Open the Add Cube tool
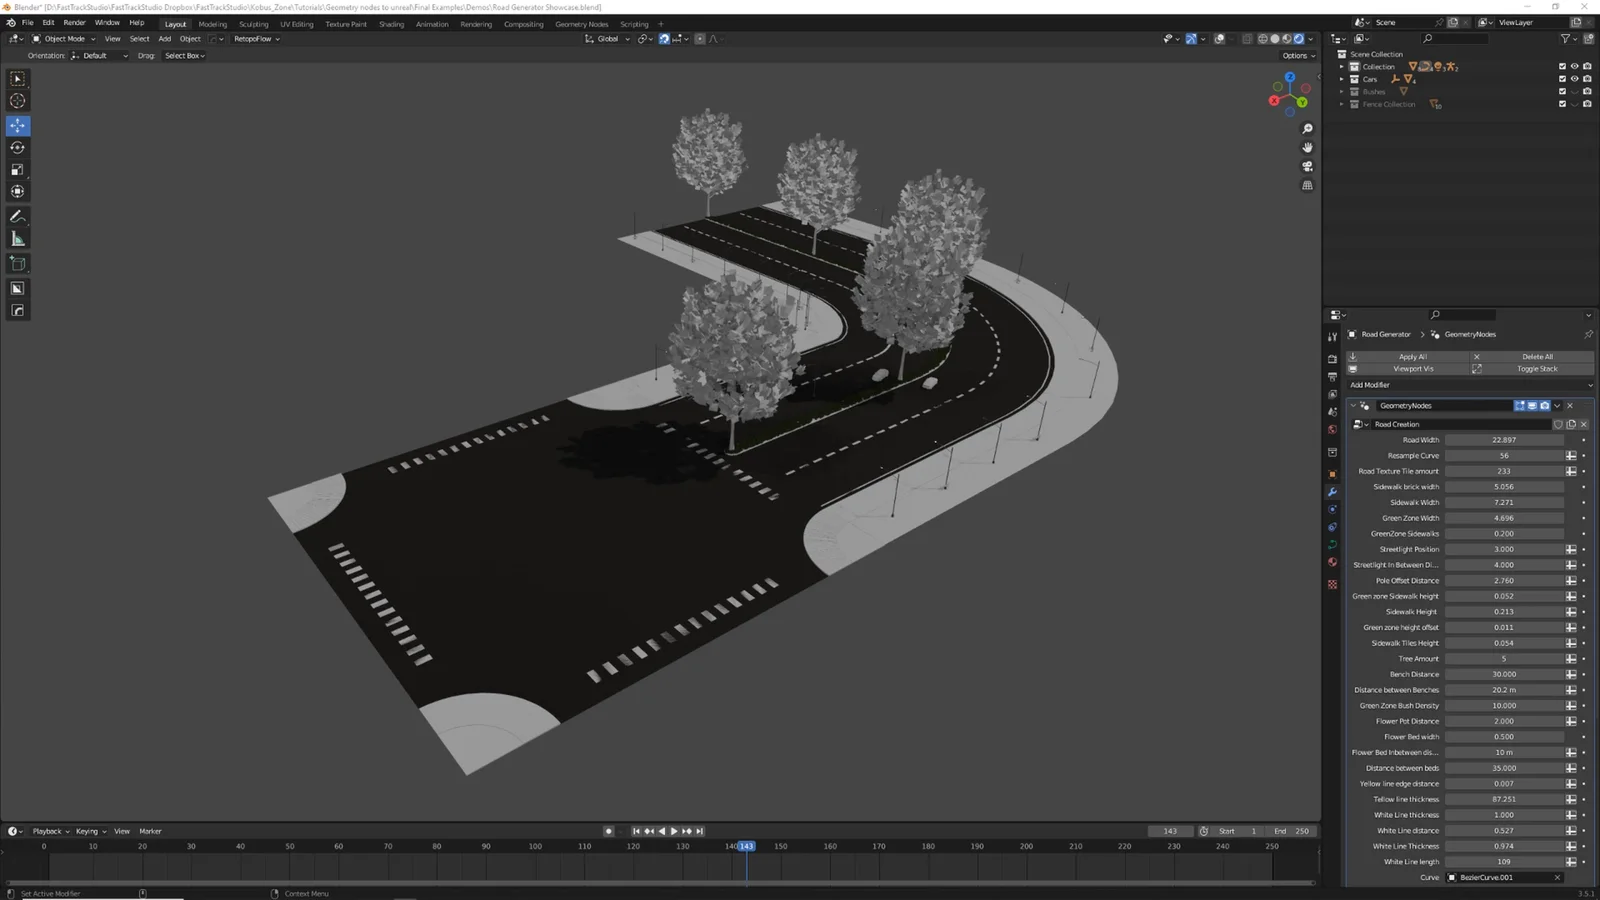 (17, 264)
